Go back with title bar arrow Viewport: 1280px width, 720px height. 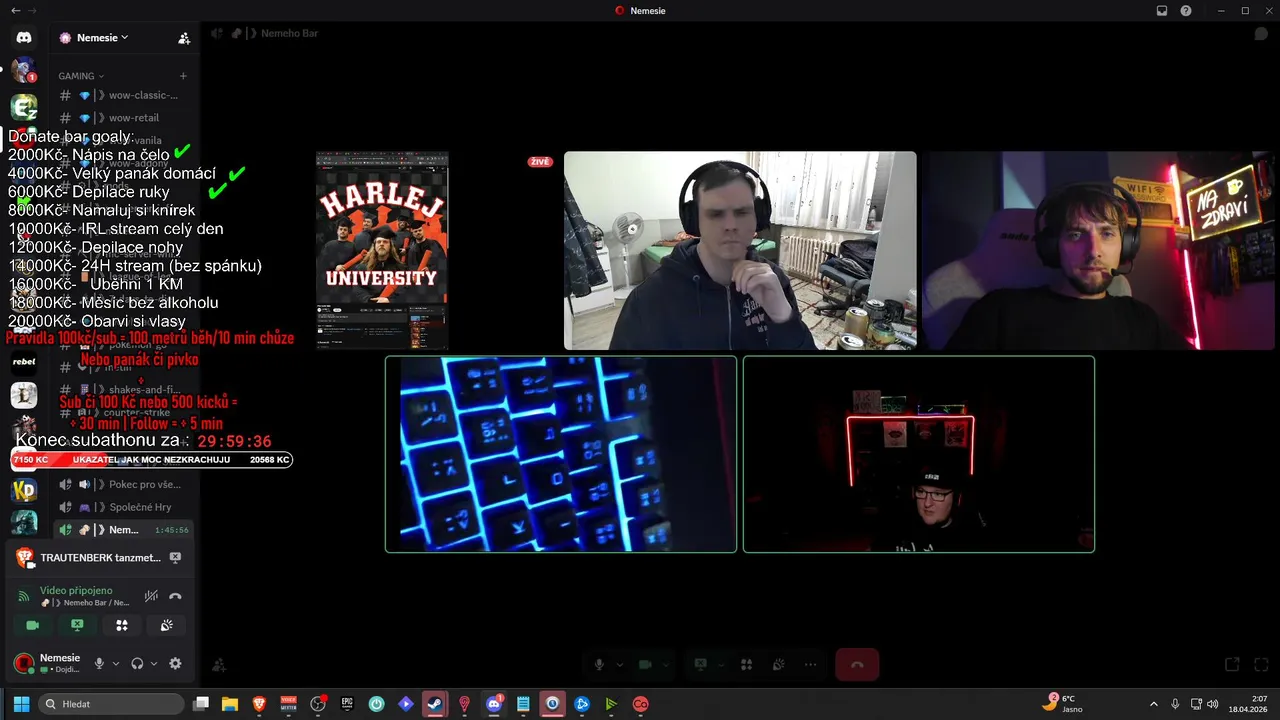click(x=15, y=11)
